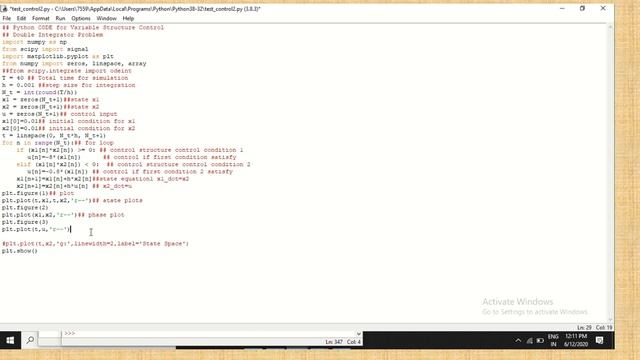Click the 'N_t = int(round(T/h))' line
The height and width of the screenshot is (360, 640).
[x=40, y=92]
